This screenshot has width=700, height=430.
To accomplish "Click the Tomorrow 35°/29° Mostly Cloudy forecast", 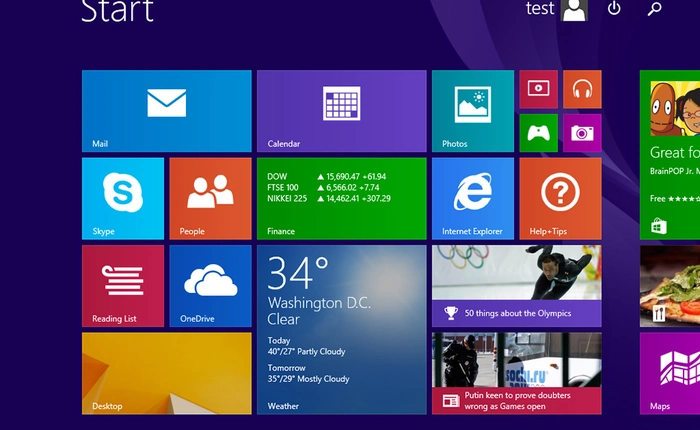I will point(308,373).
